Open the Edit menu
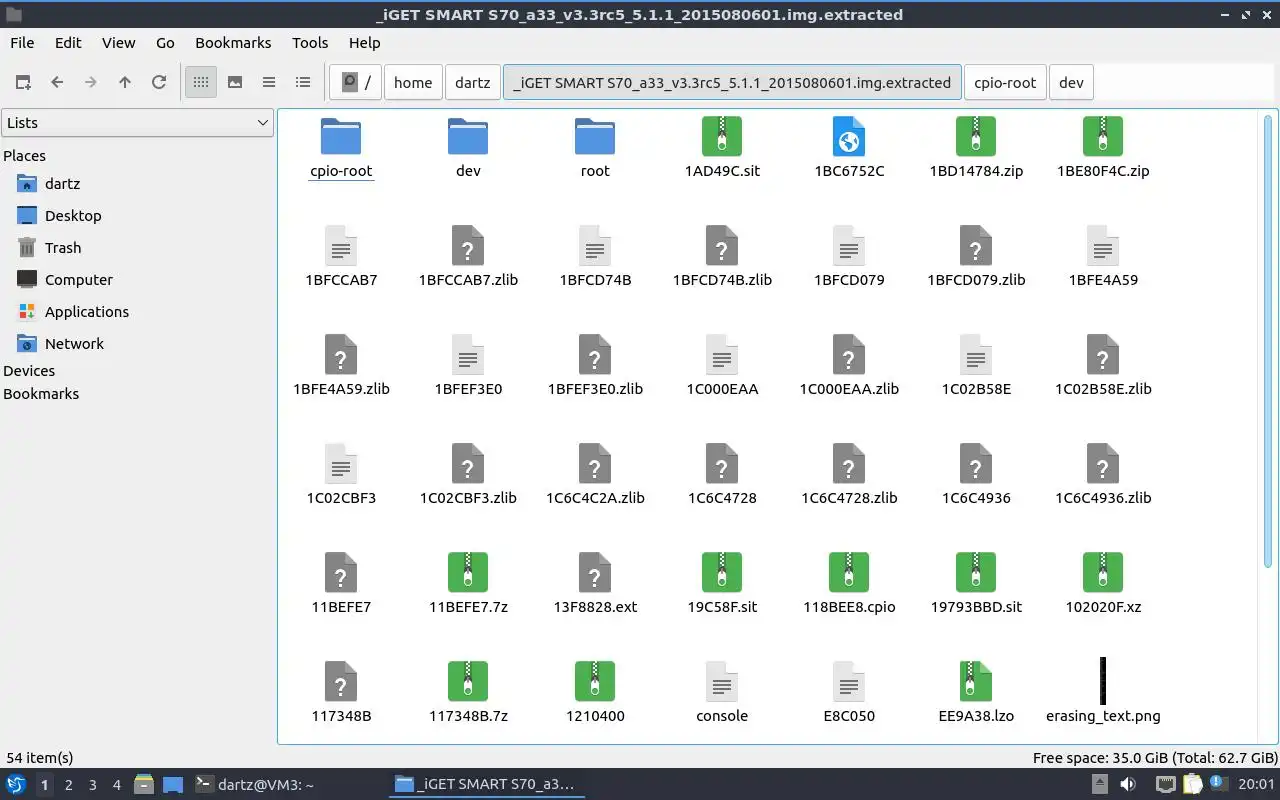The image size is (1280, 800). 68,43
